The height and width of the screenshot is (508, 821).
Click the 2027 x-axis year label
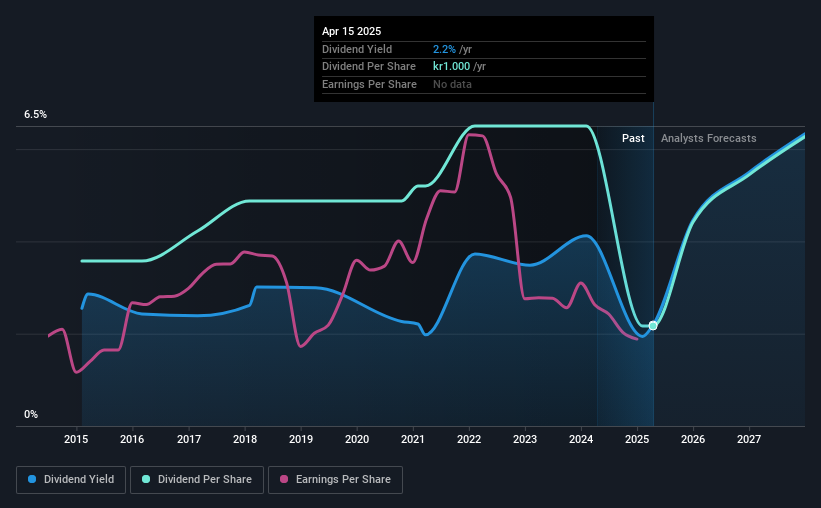749,439
